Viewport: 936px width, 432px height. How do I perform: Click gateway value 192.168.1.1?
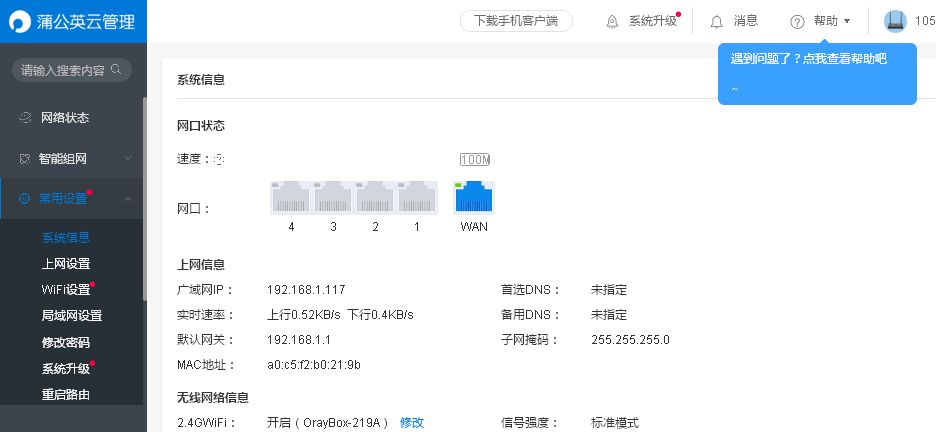click(x=298, y=340)
